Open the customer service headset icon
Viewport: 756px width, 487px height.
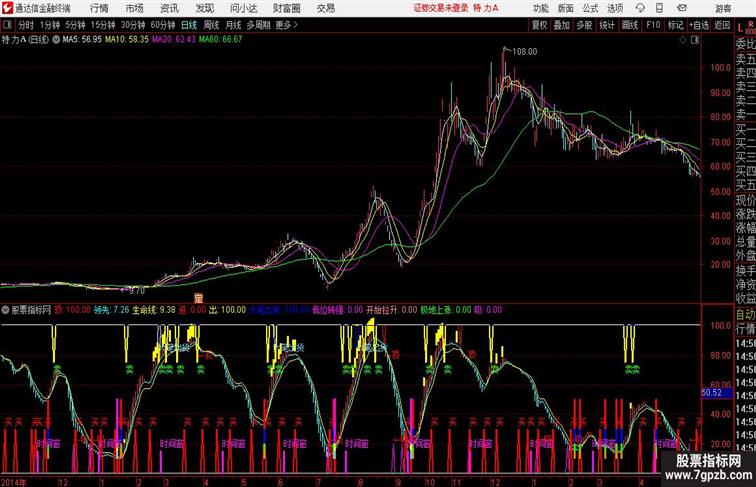pos(640,8)
